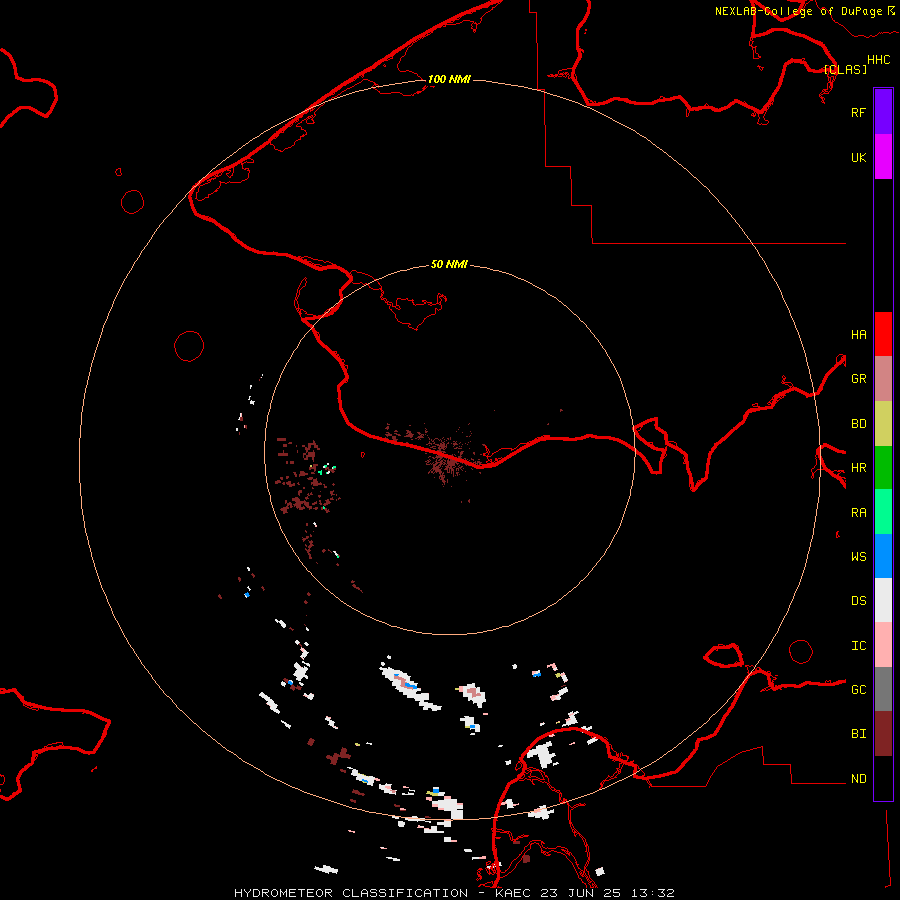Click the HHC product code label
Image resolution: width=900 pixels, height=900 pixels.
coord(878,60)
